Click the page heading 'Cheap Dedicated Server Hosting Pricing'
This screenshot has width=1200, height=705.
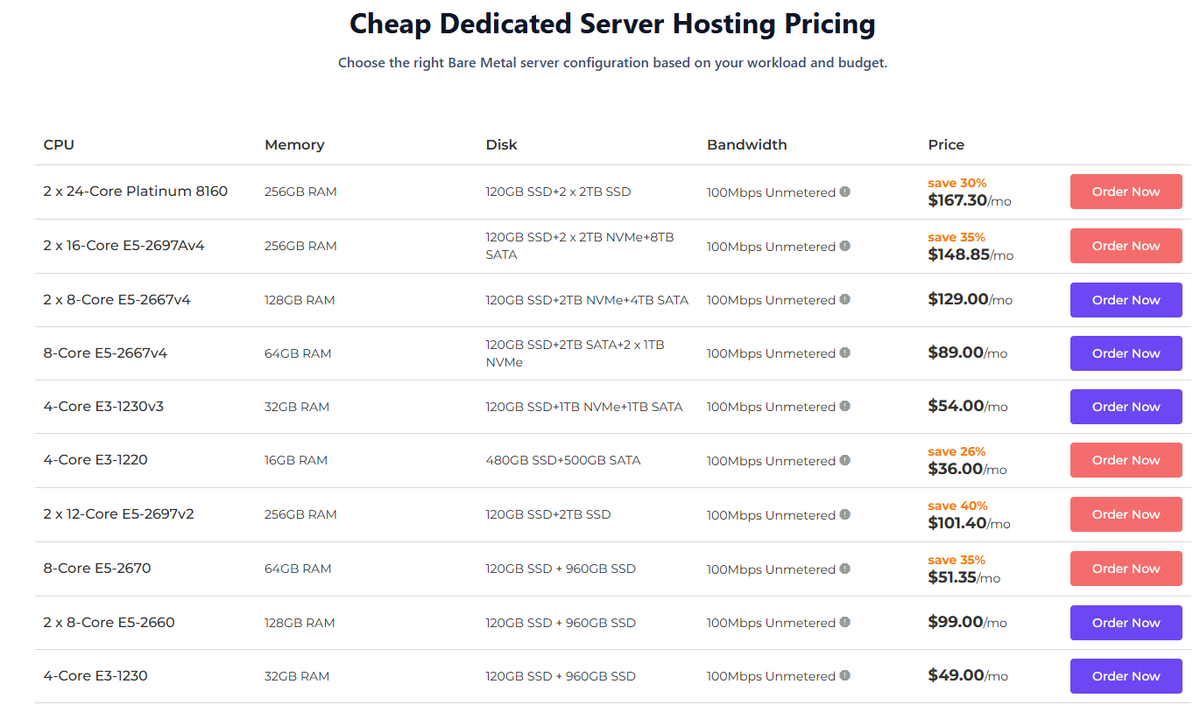pos(612,23)
